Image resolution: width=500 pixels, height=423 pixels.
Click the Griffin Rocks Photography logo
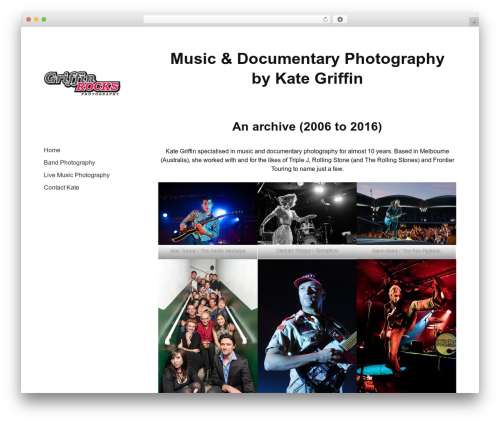click(82, 83)
